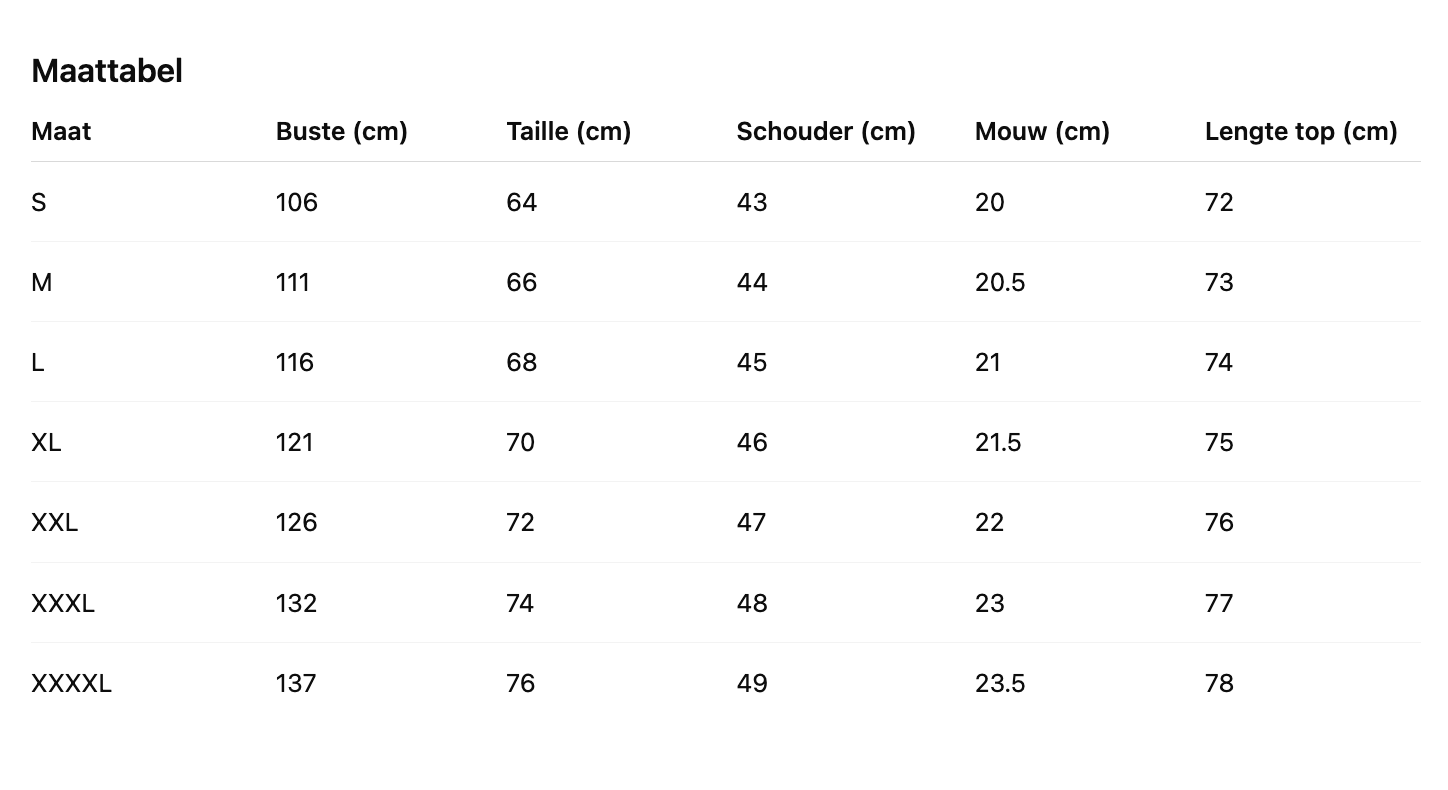Image resolution: width=1448 pixels, height=790 pixels.
Task: Click the Mouw (cm) column header
Action: coord(1042,132)
